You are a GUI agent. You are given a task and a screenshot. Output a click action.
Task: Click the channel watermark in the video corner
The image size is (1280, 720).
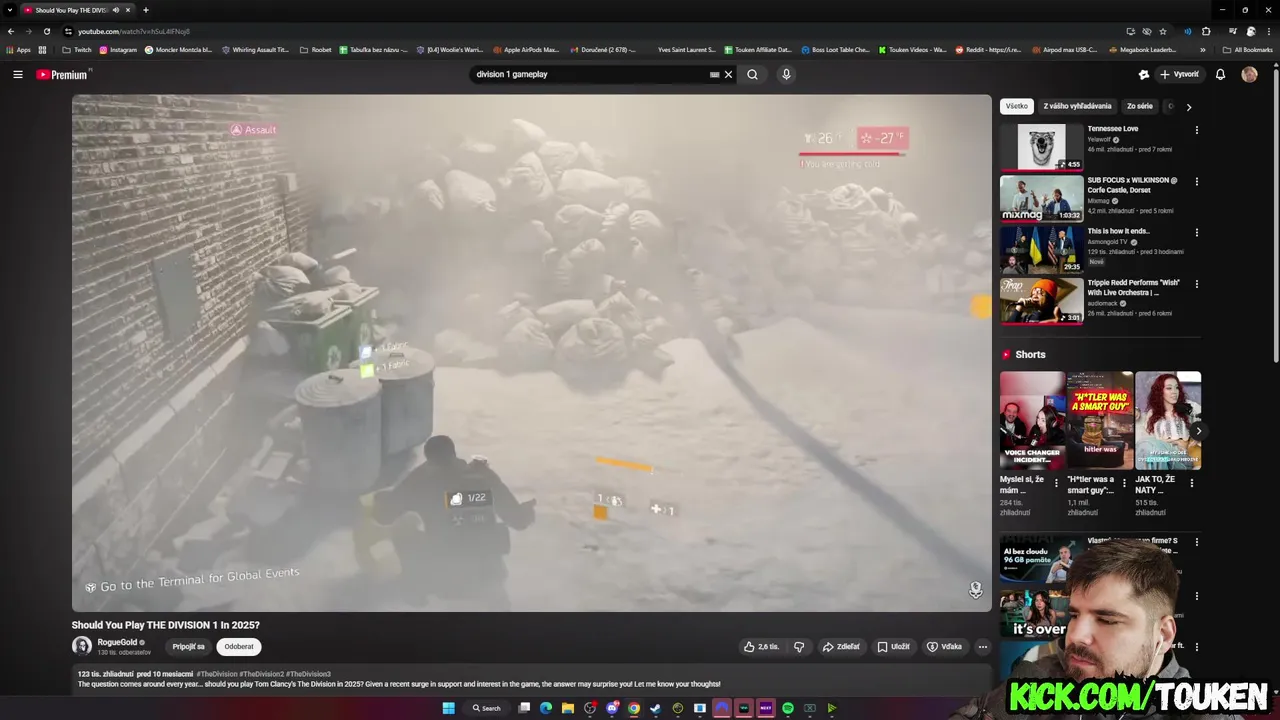click(x=975, y=590)
